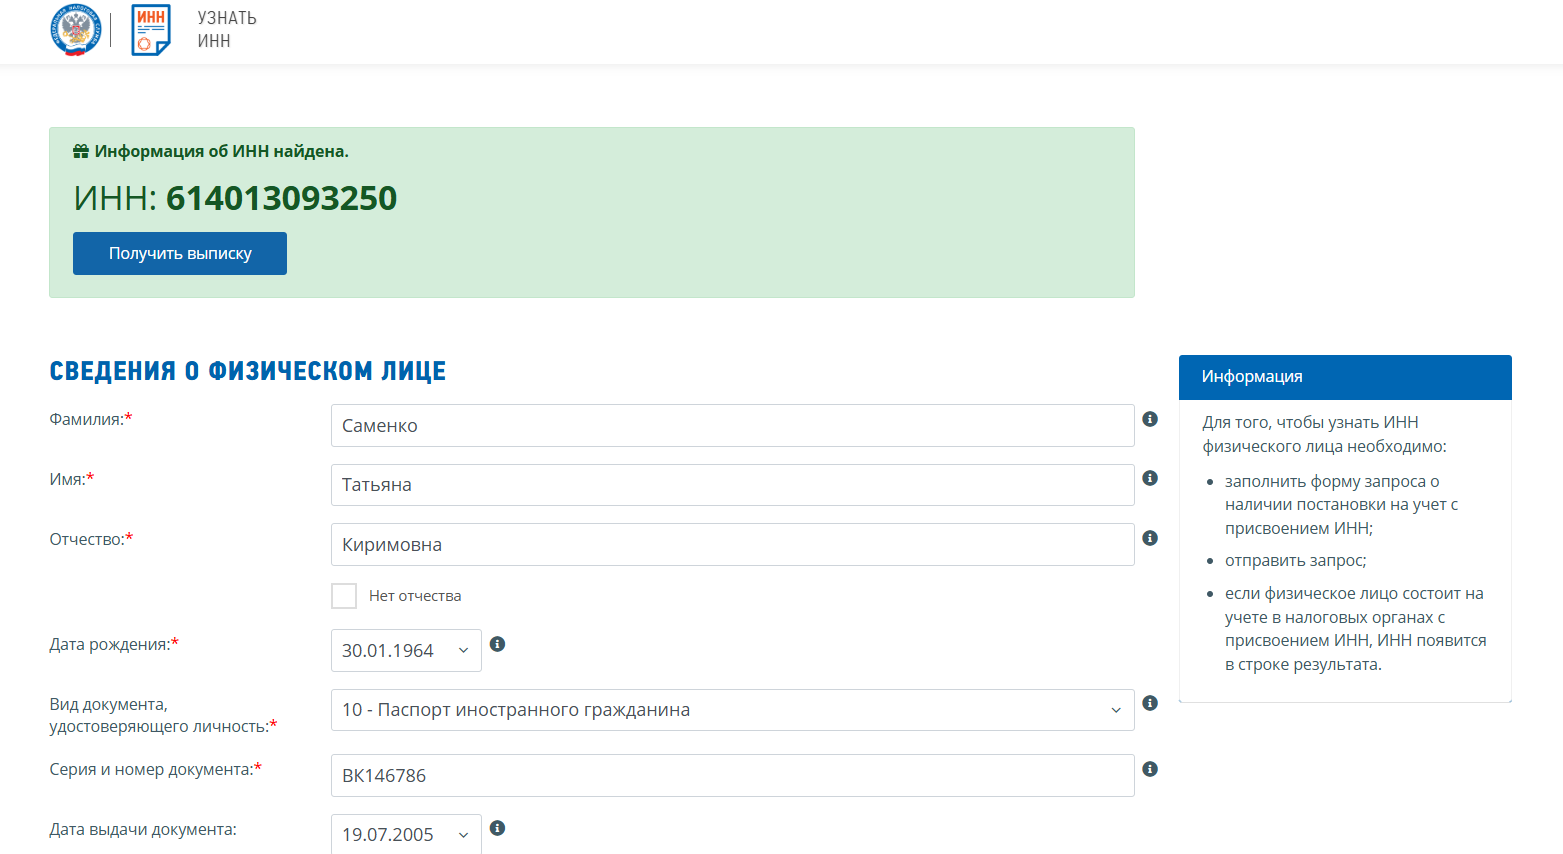Click info icon beside Имя field
The image size is (1563, 854).
pyautogui.click(x=1150, y=478)
